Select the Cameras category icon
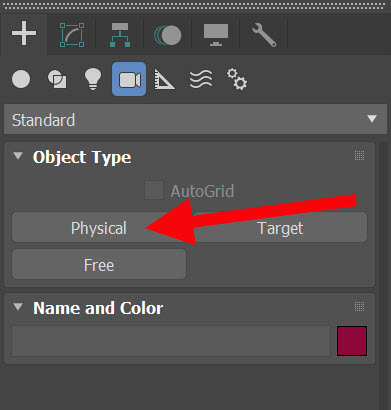This screenshot has width=391, height=410. click(129, 79)
